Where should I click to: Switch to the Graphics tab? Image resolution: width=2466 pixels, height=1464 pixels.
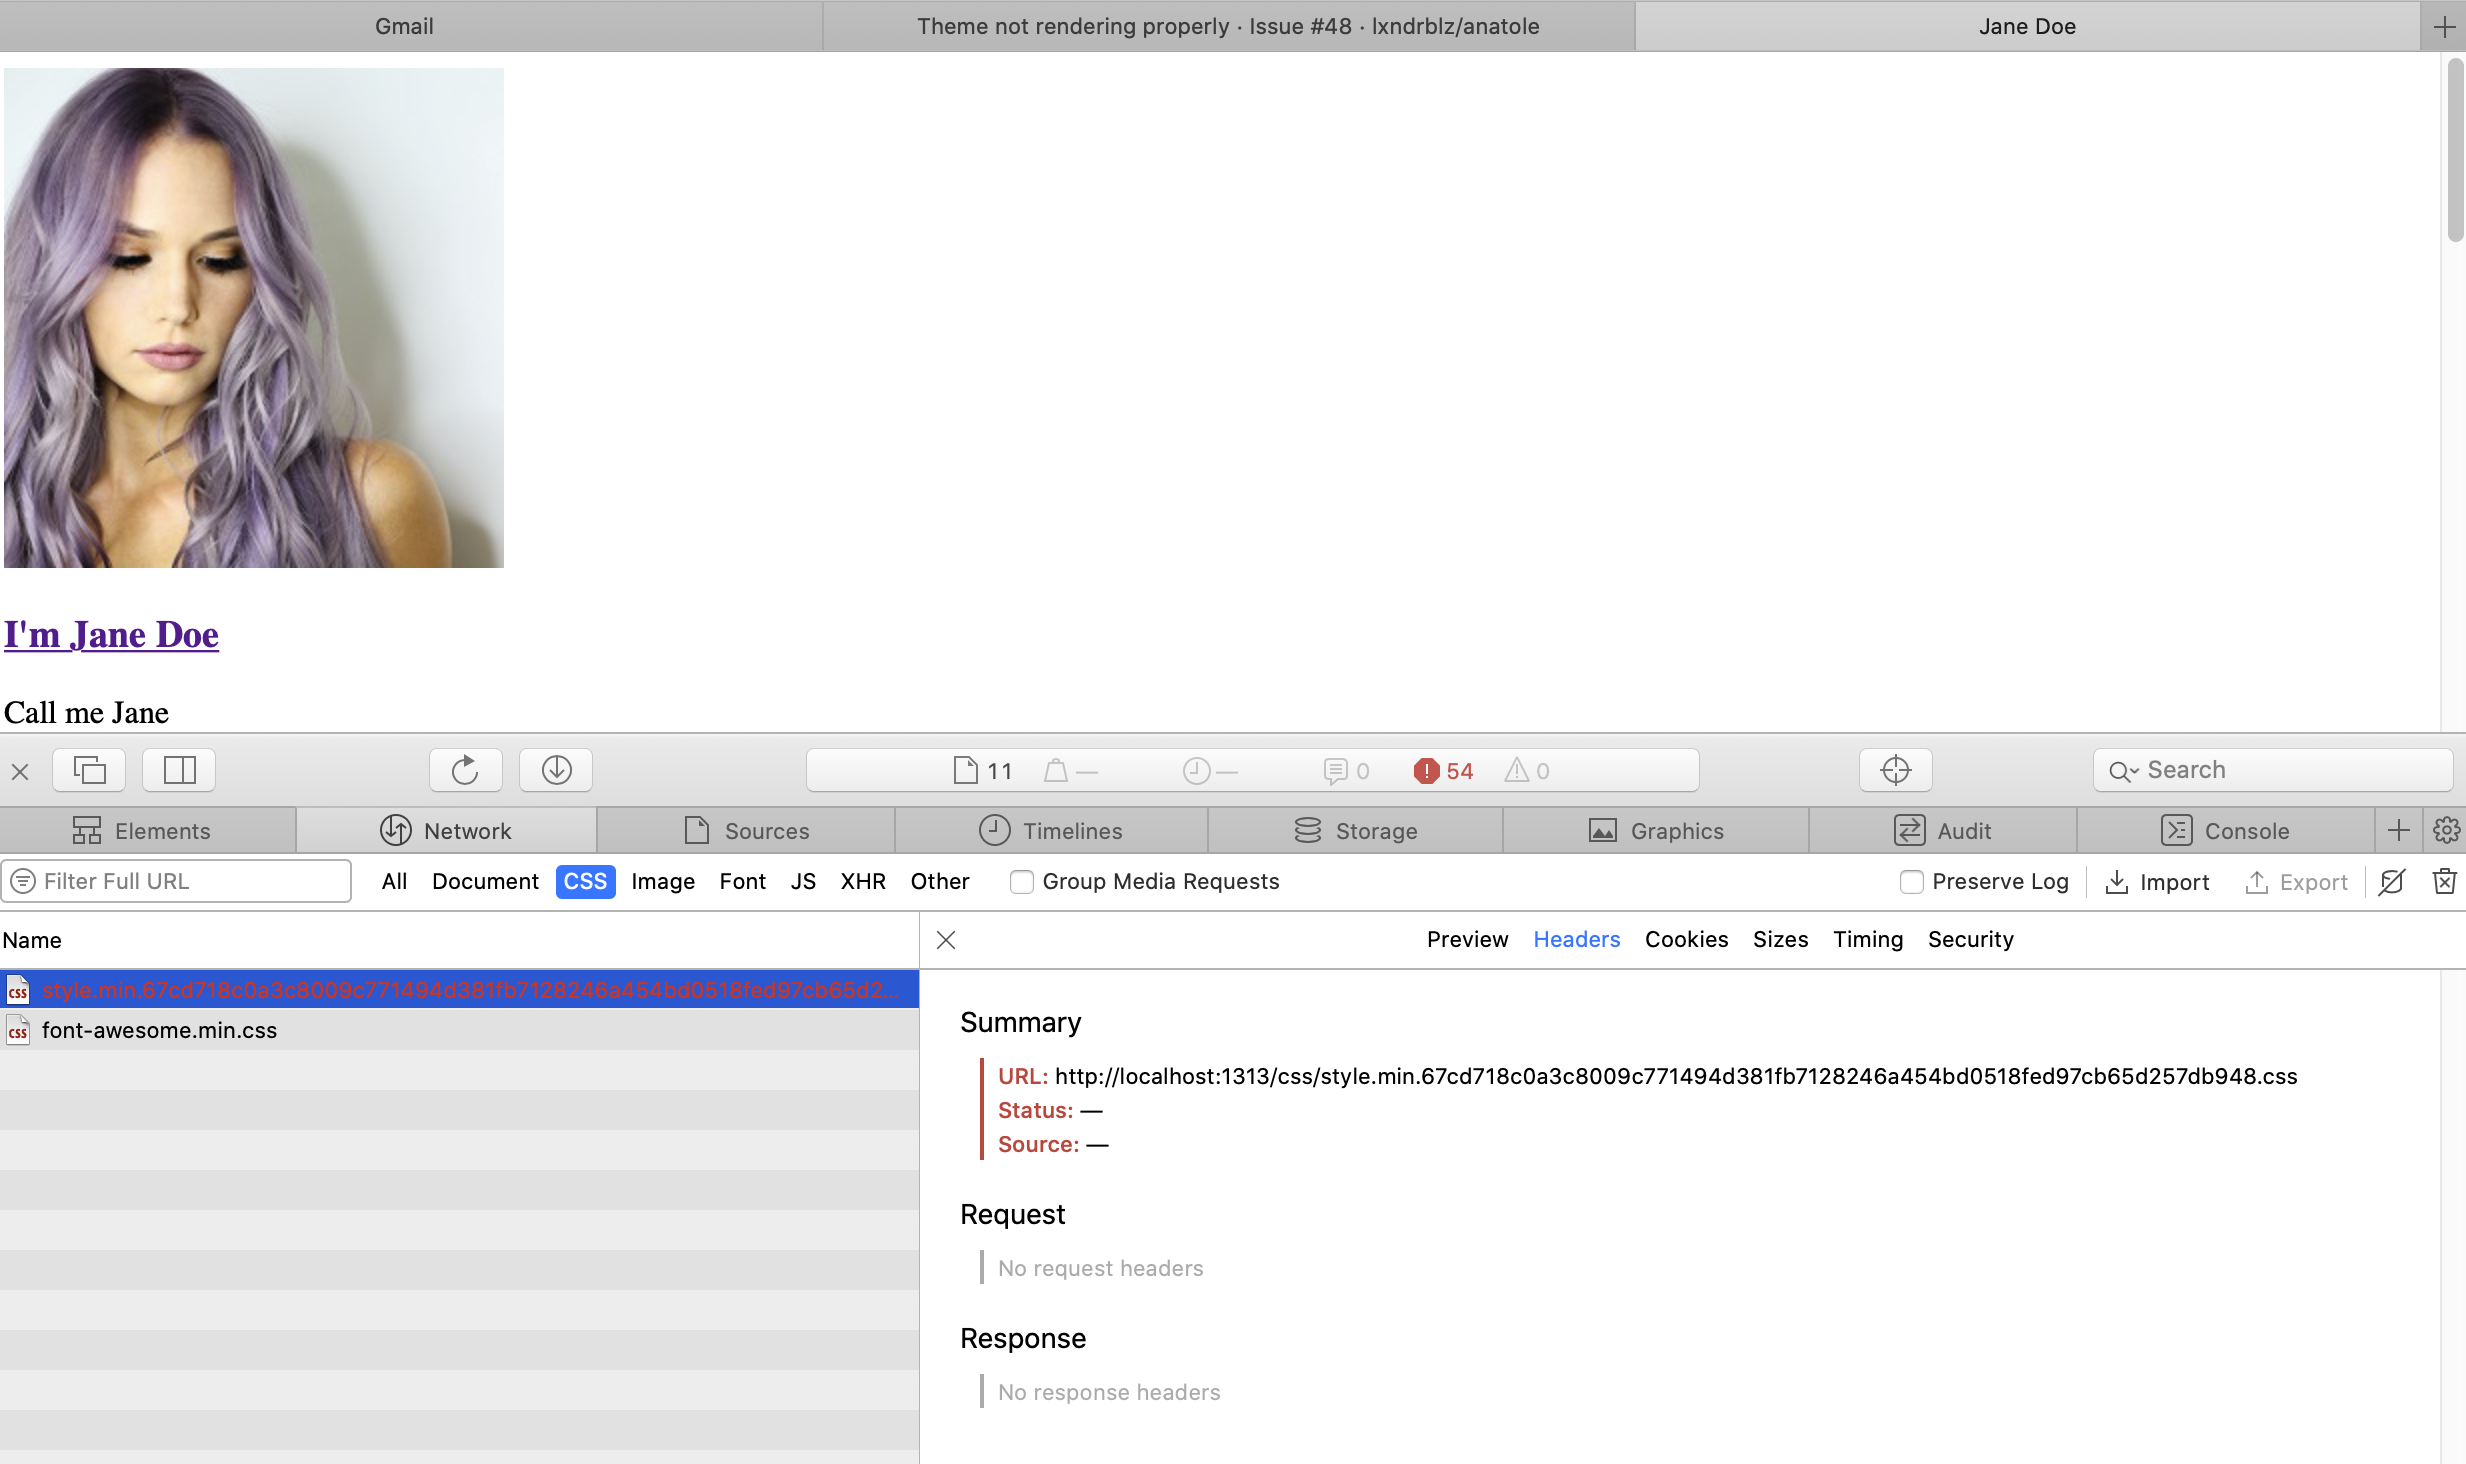[x=1656, y=830]
